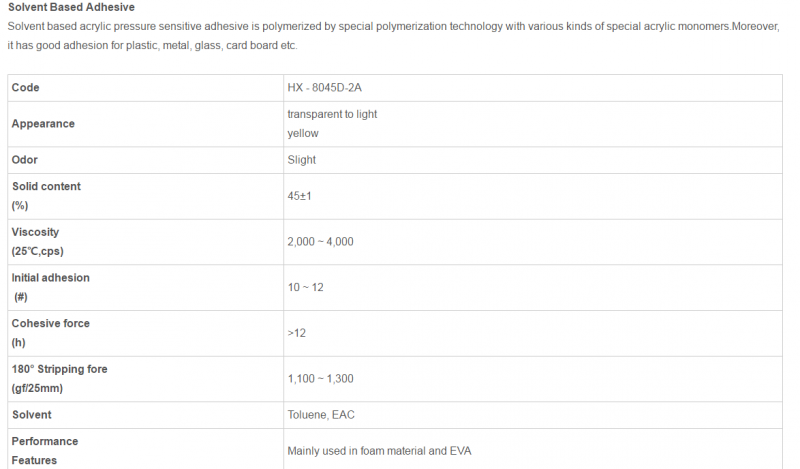Image resolution: width=800 pixels, height=469 pixels.
Task: Click the Appearance row label
Action: [x=43, y=124]
